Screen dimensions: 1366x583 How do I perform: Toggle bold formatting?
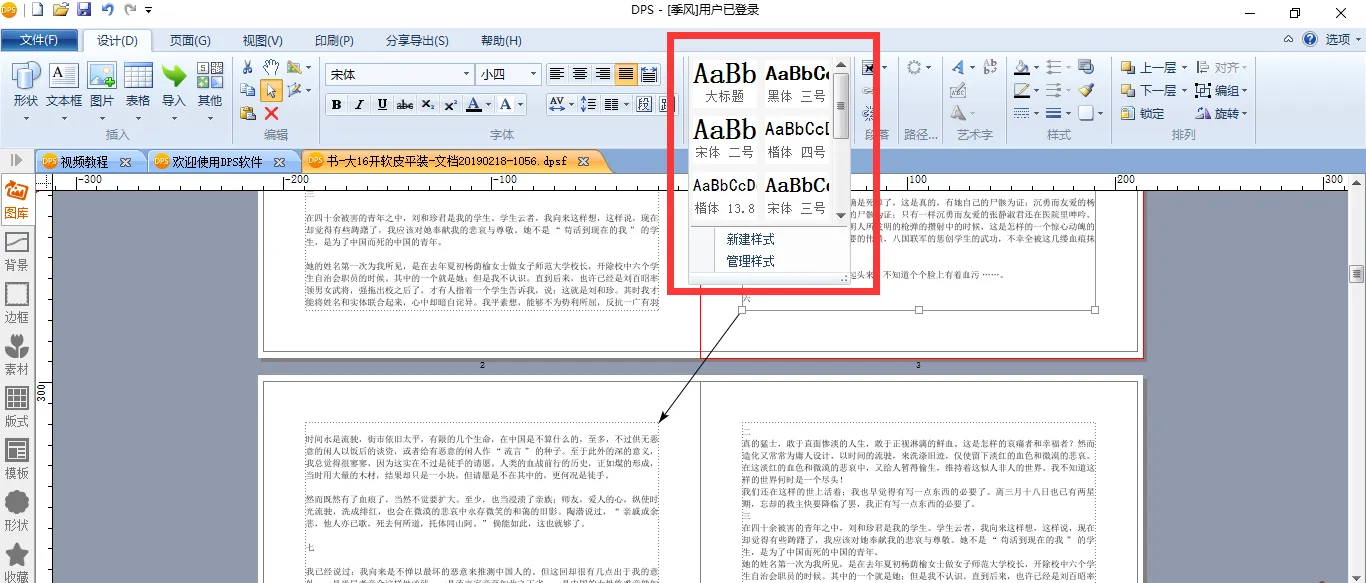click(336, 105)
